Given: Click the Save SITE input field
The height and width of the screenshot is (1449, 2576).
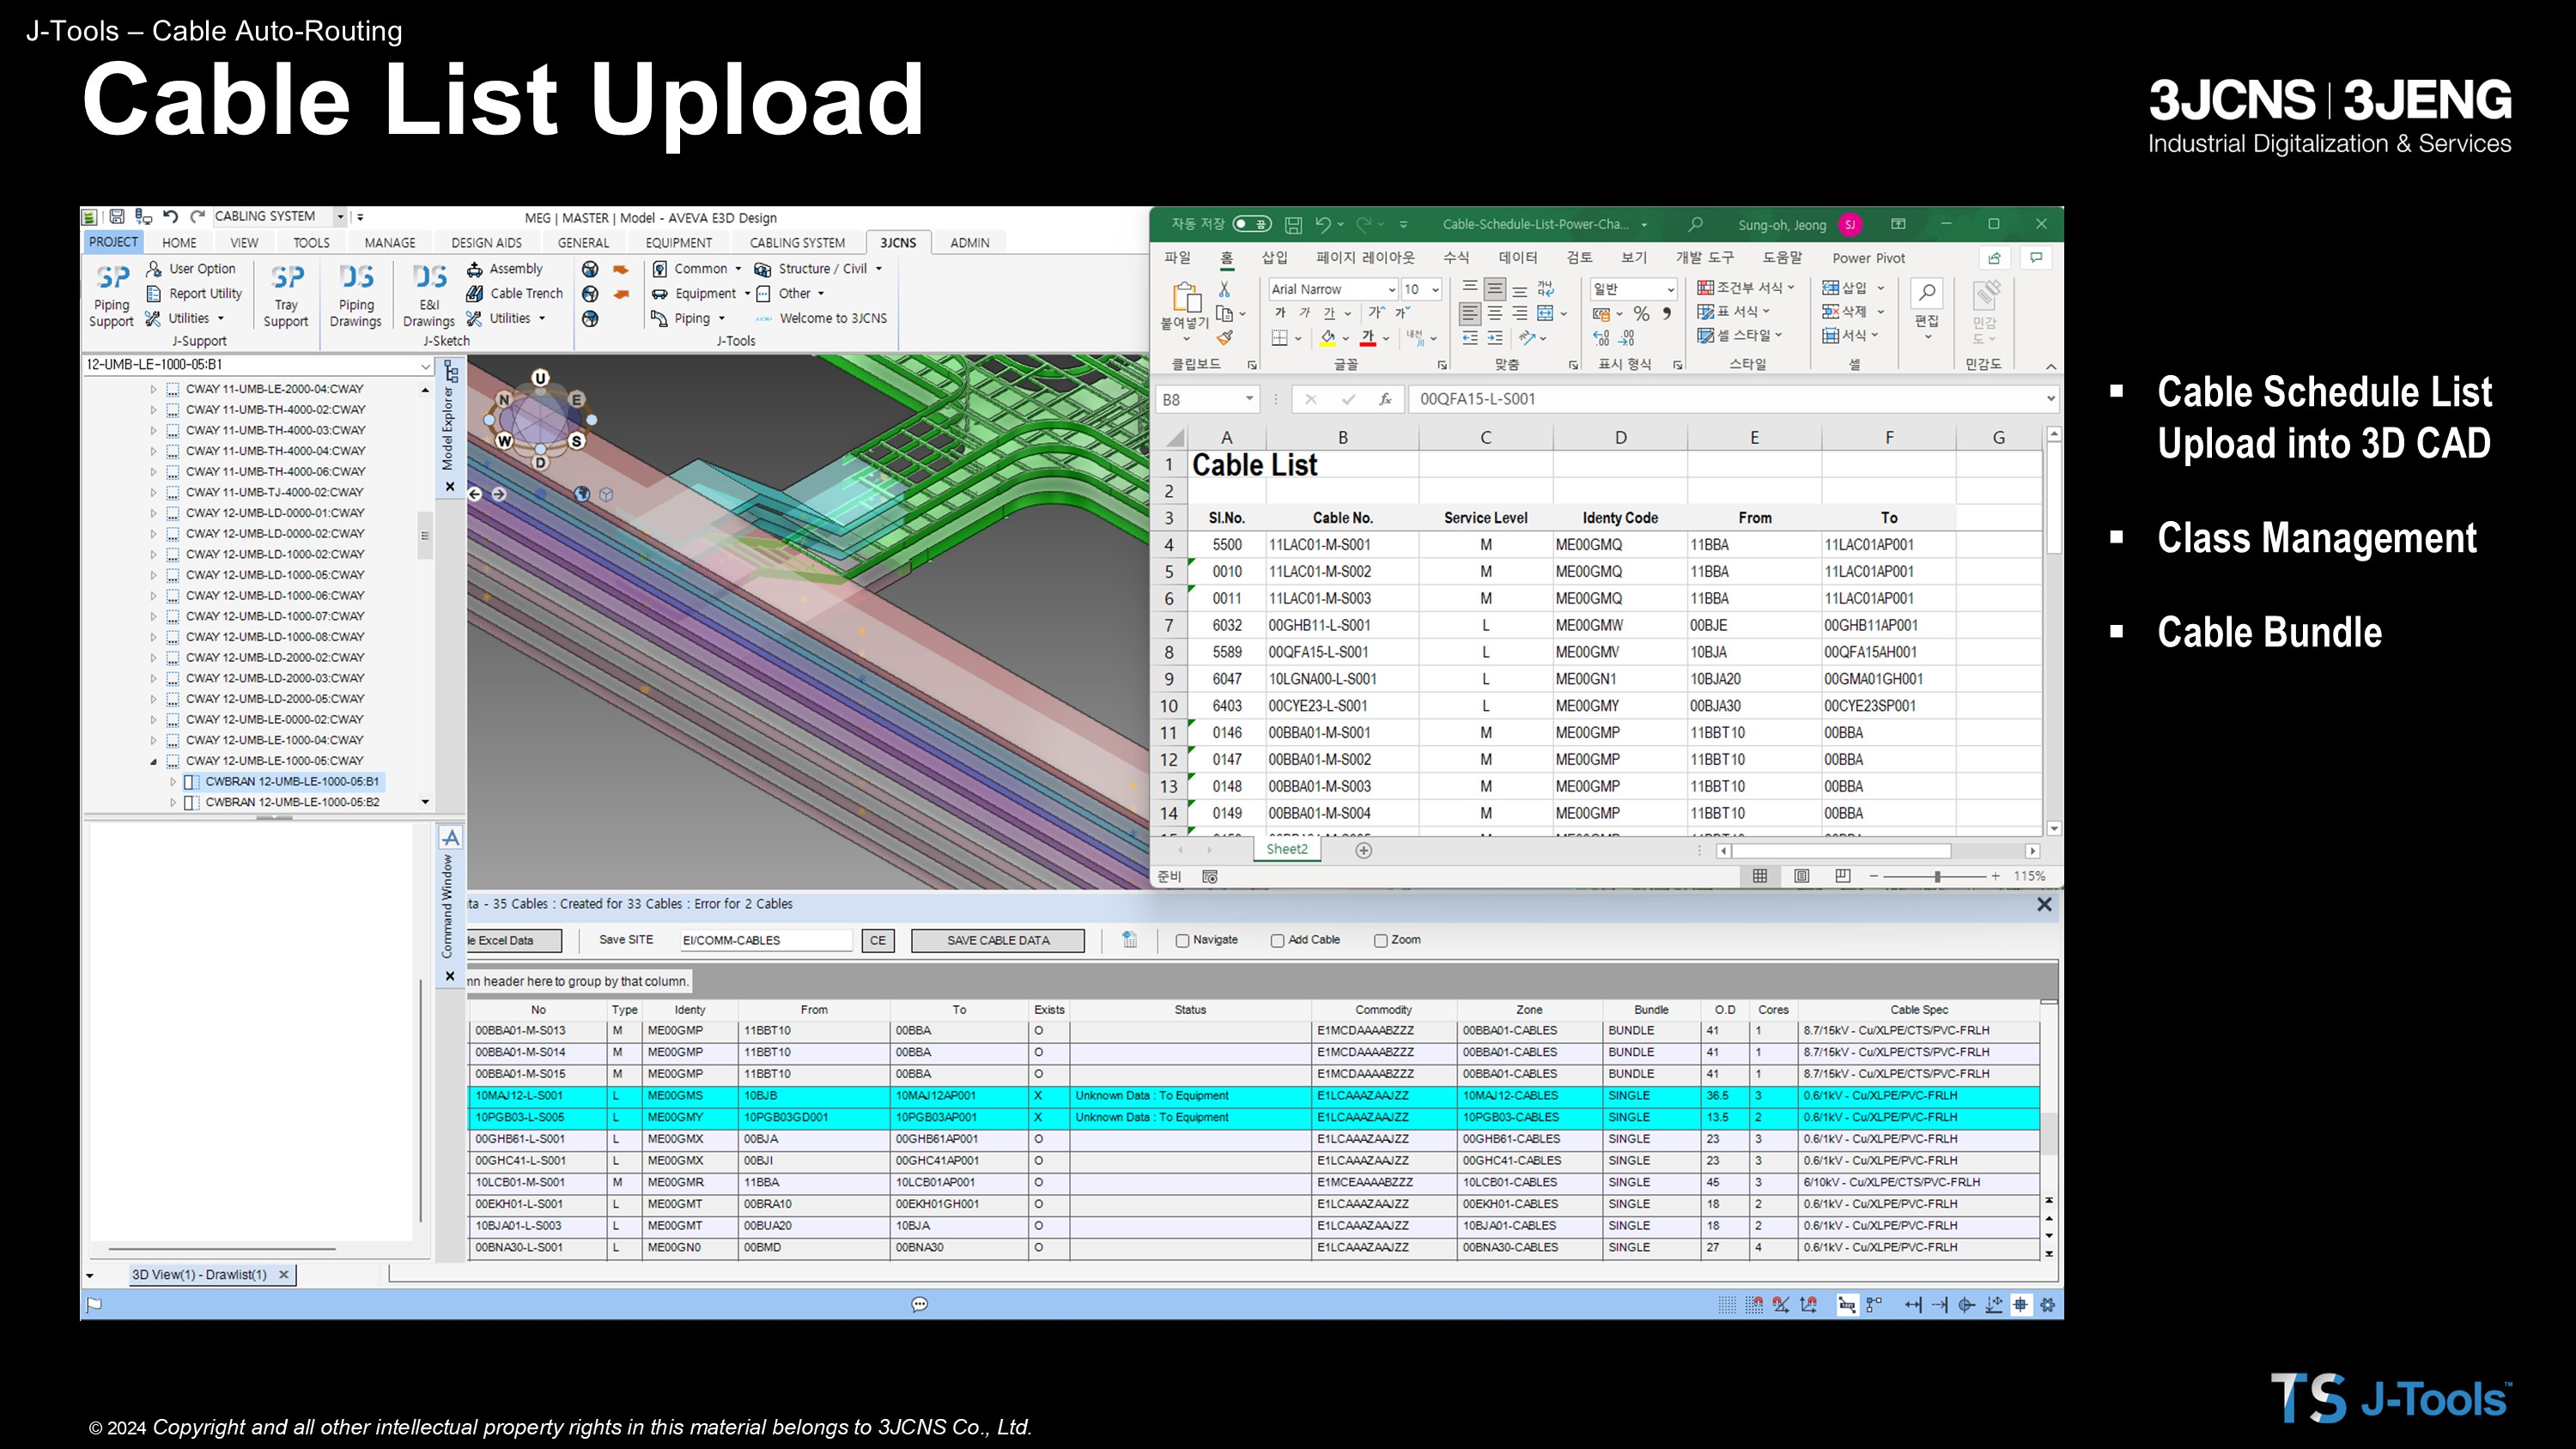Looking at the screenshot, I should pos(765,941).
